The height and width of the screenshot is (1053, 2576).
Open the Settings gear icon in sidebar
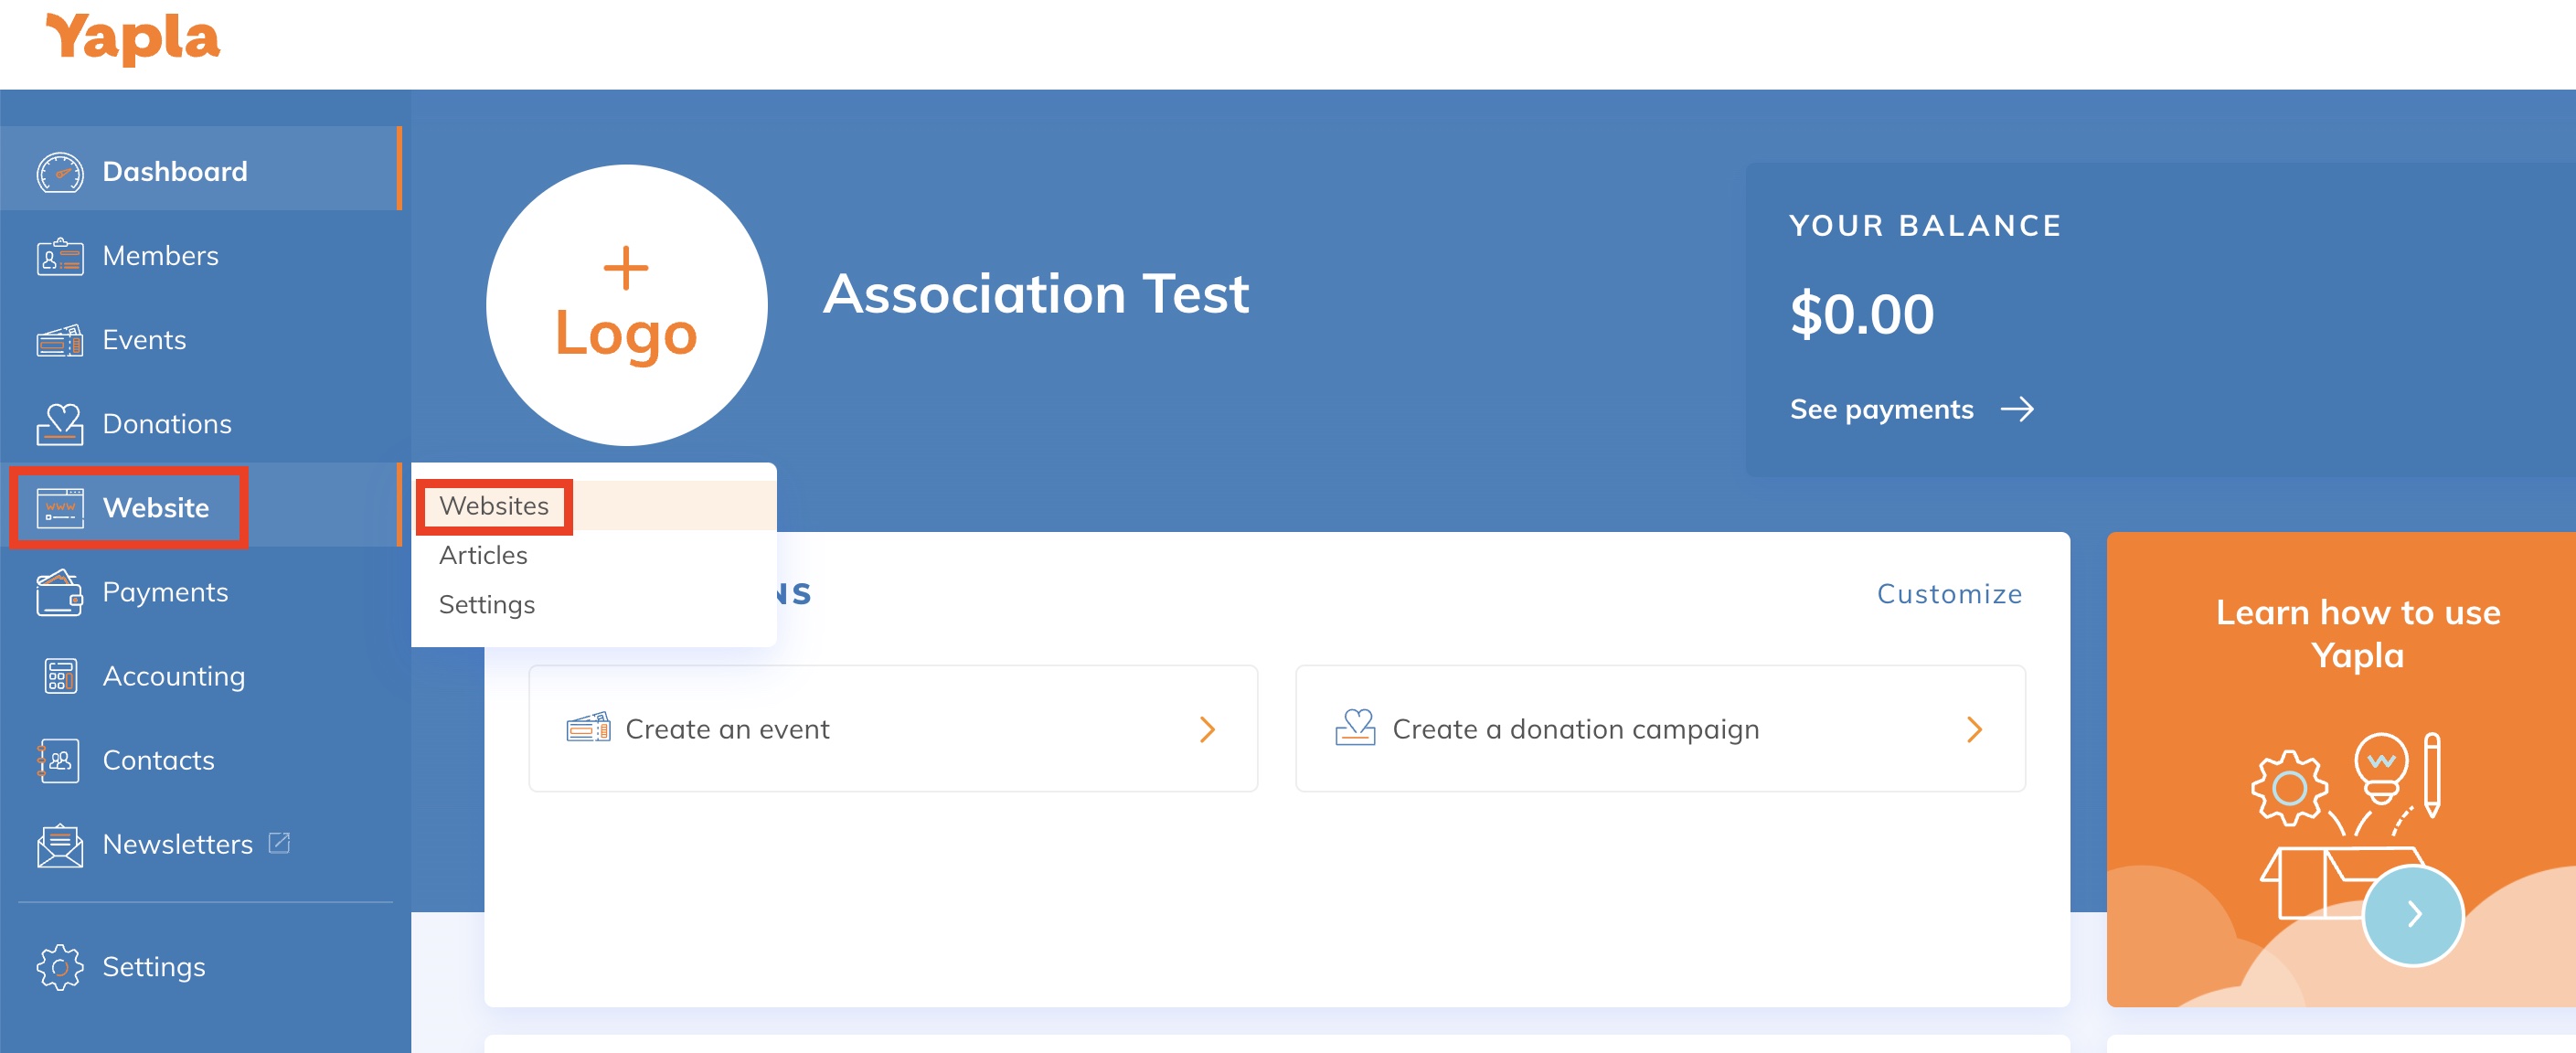[x=60, y=967]
